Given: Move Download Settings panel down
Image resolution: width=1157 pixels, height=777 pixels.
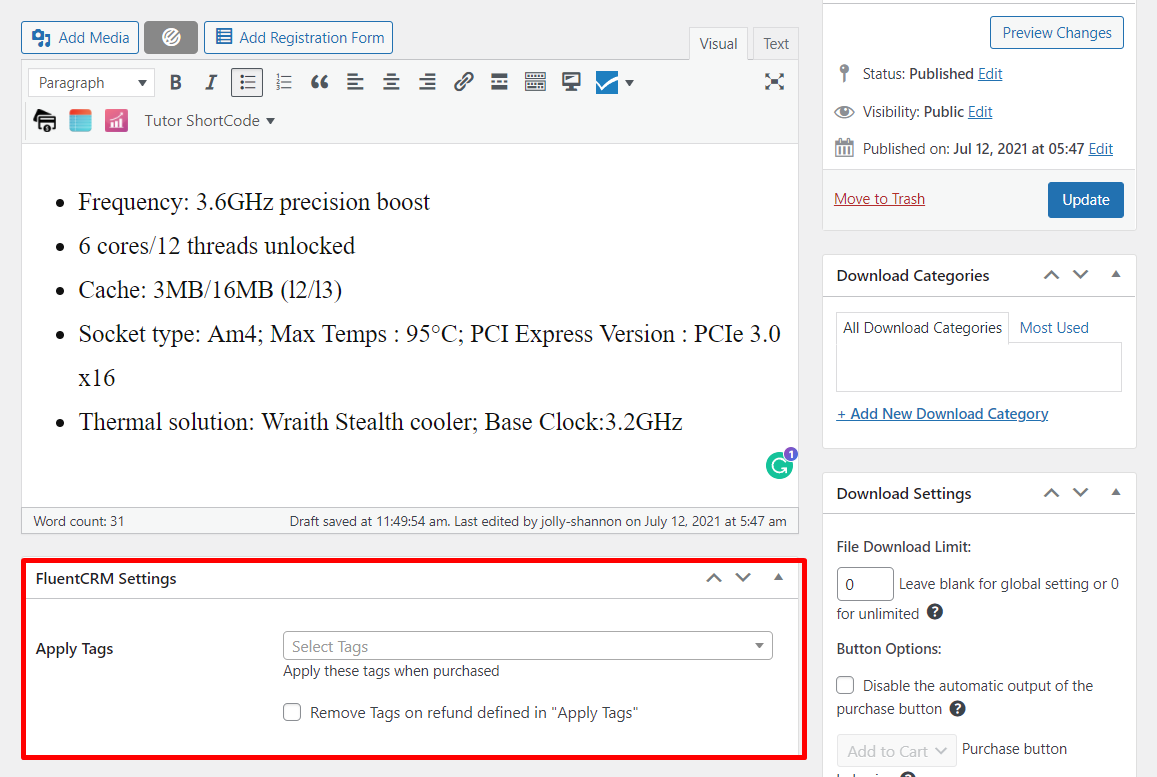Looking at the screenshot, I should 1080,493.
